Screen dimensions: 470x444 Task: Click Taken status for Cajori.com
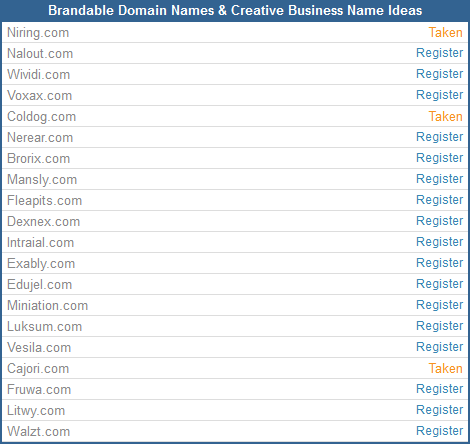445,369
